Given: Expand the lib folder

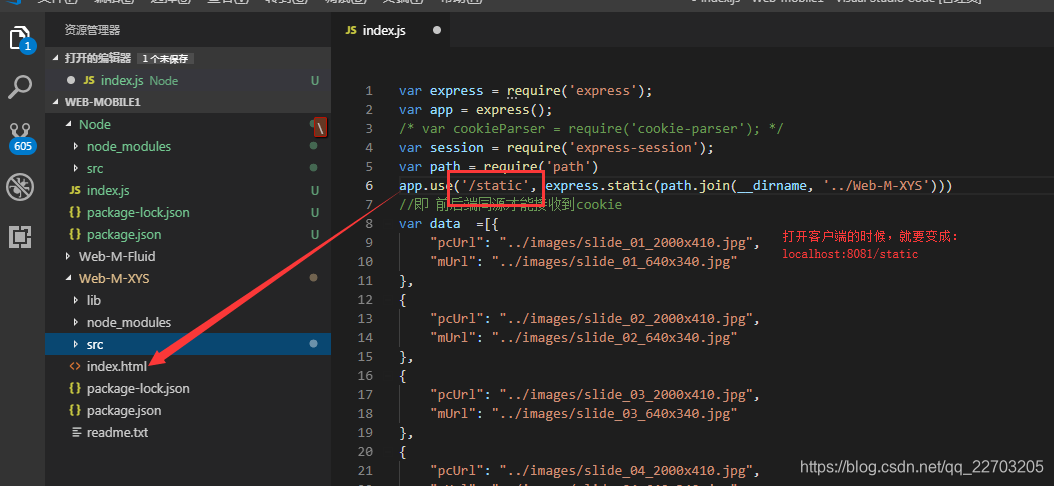Looking at the screenshot, I should click(x=76, y=300).
